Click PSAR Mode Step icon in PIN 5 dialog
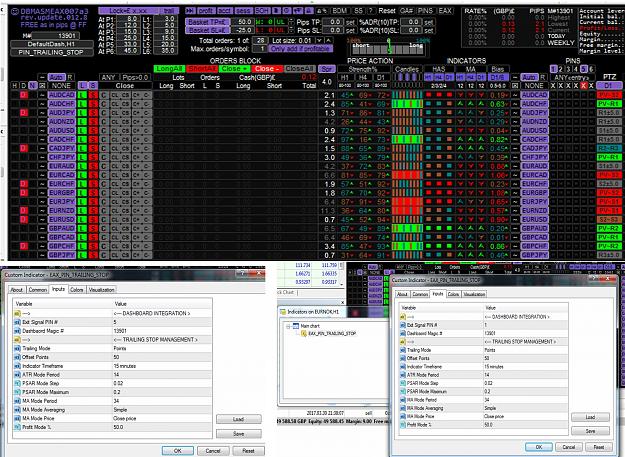Screen dimensions: 625x457 [17, 383]
